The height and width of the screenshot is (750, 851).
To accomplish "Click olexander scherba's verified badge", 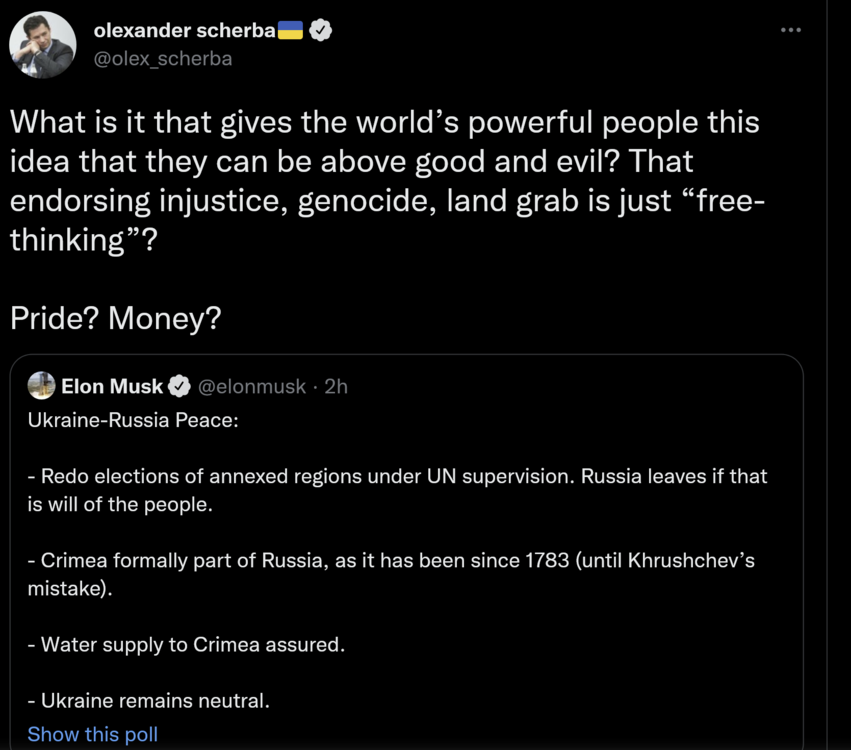I will 320,31.
